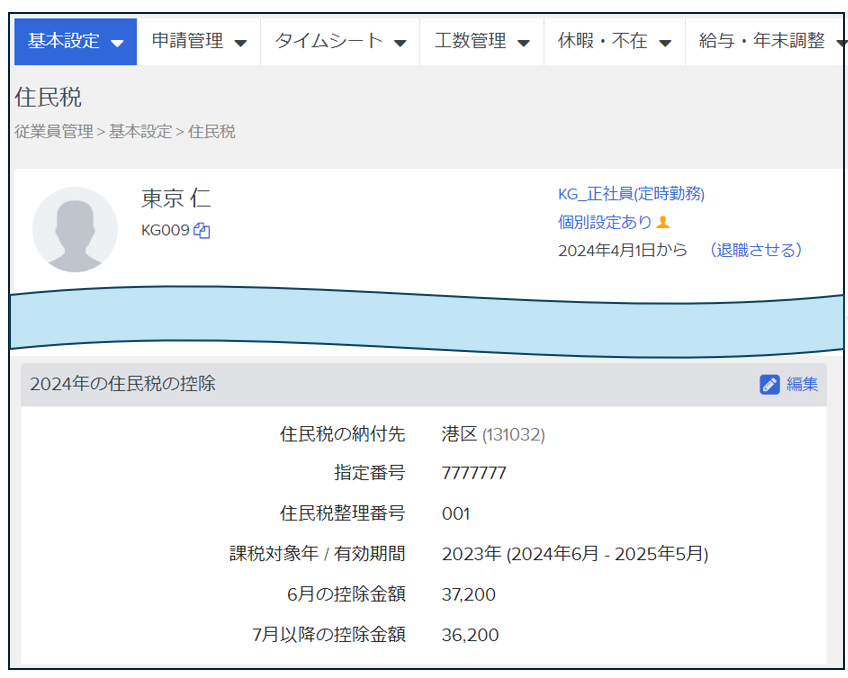The width and height of the screenshot is (848, 678).
Task: Click the employee avatar placeholder image
Action: pos(75,229)
